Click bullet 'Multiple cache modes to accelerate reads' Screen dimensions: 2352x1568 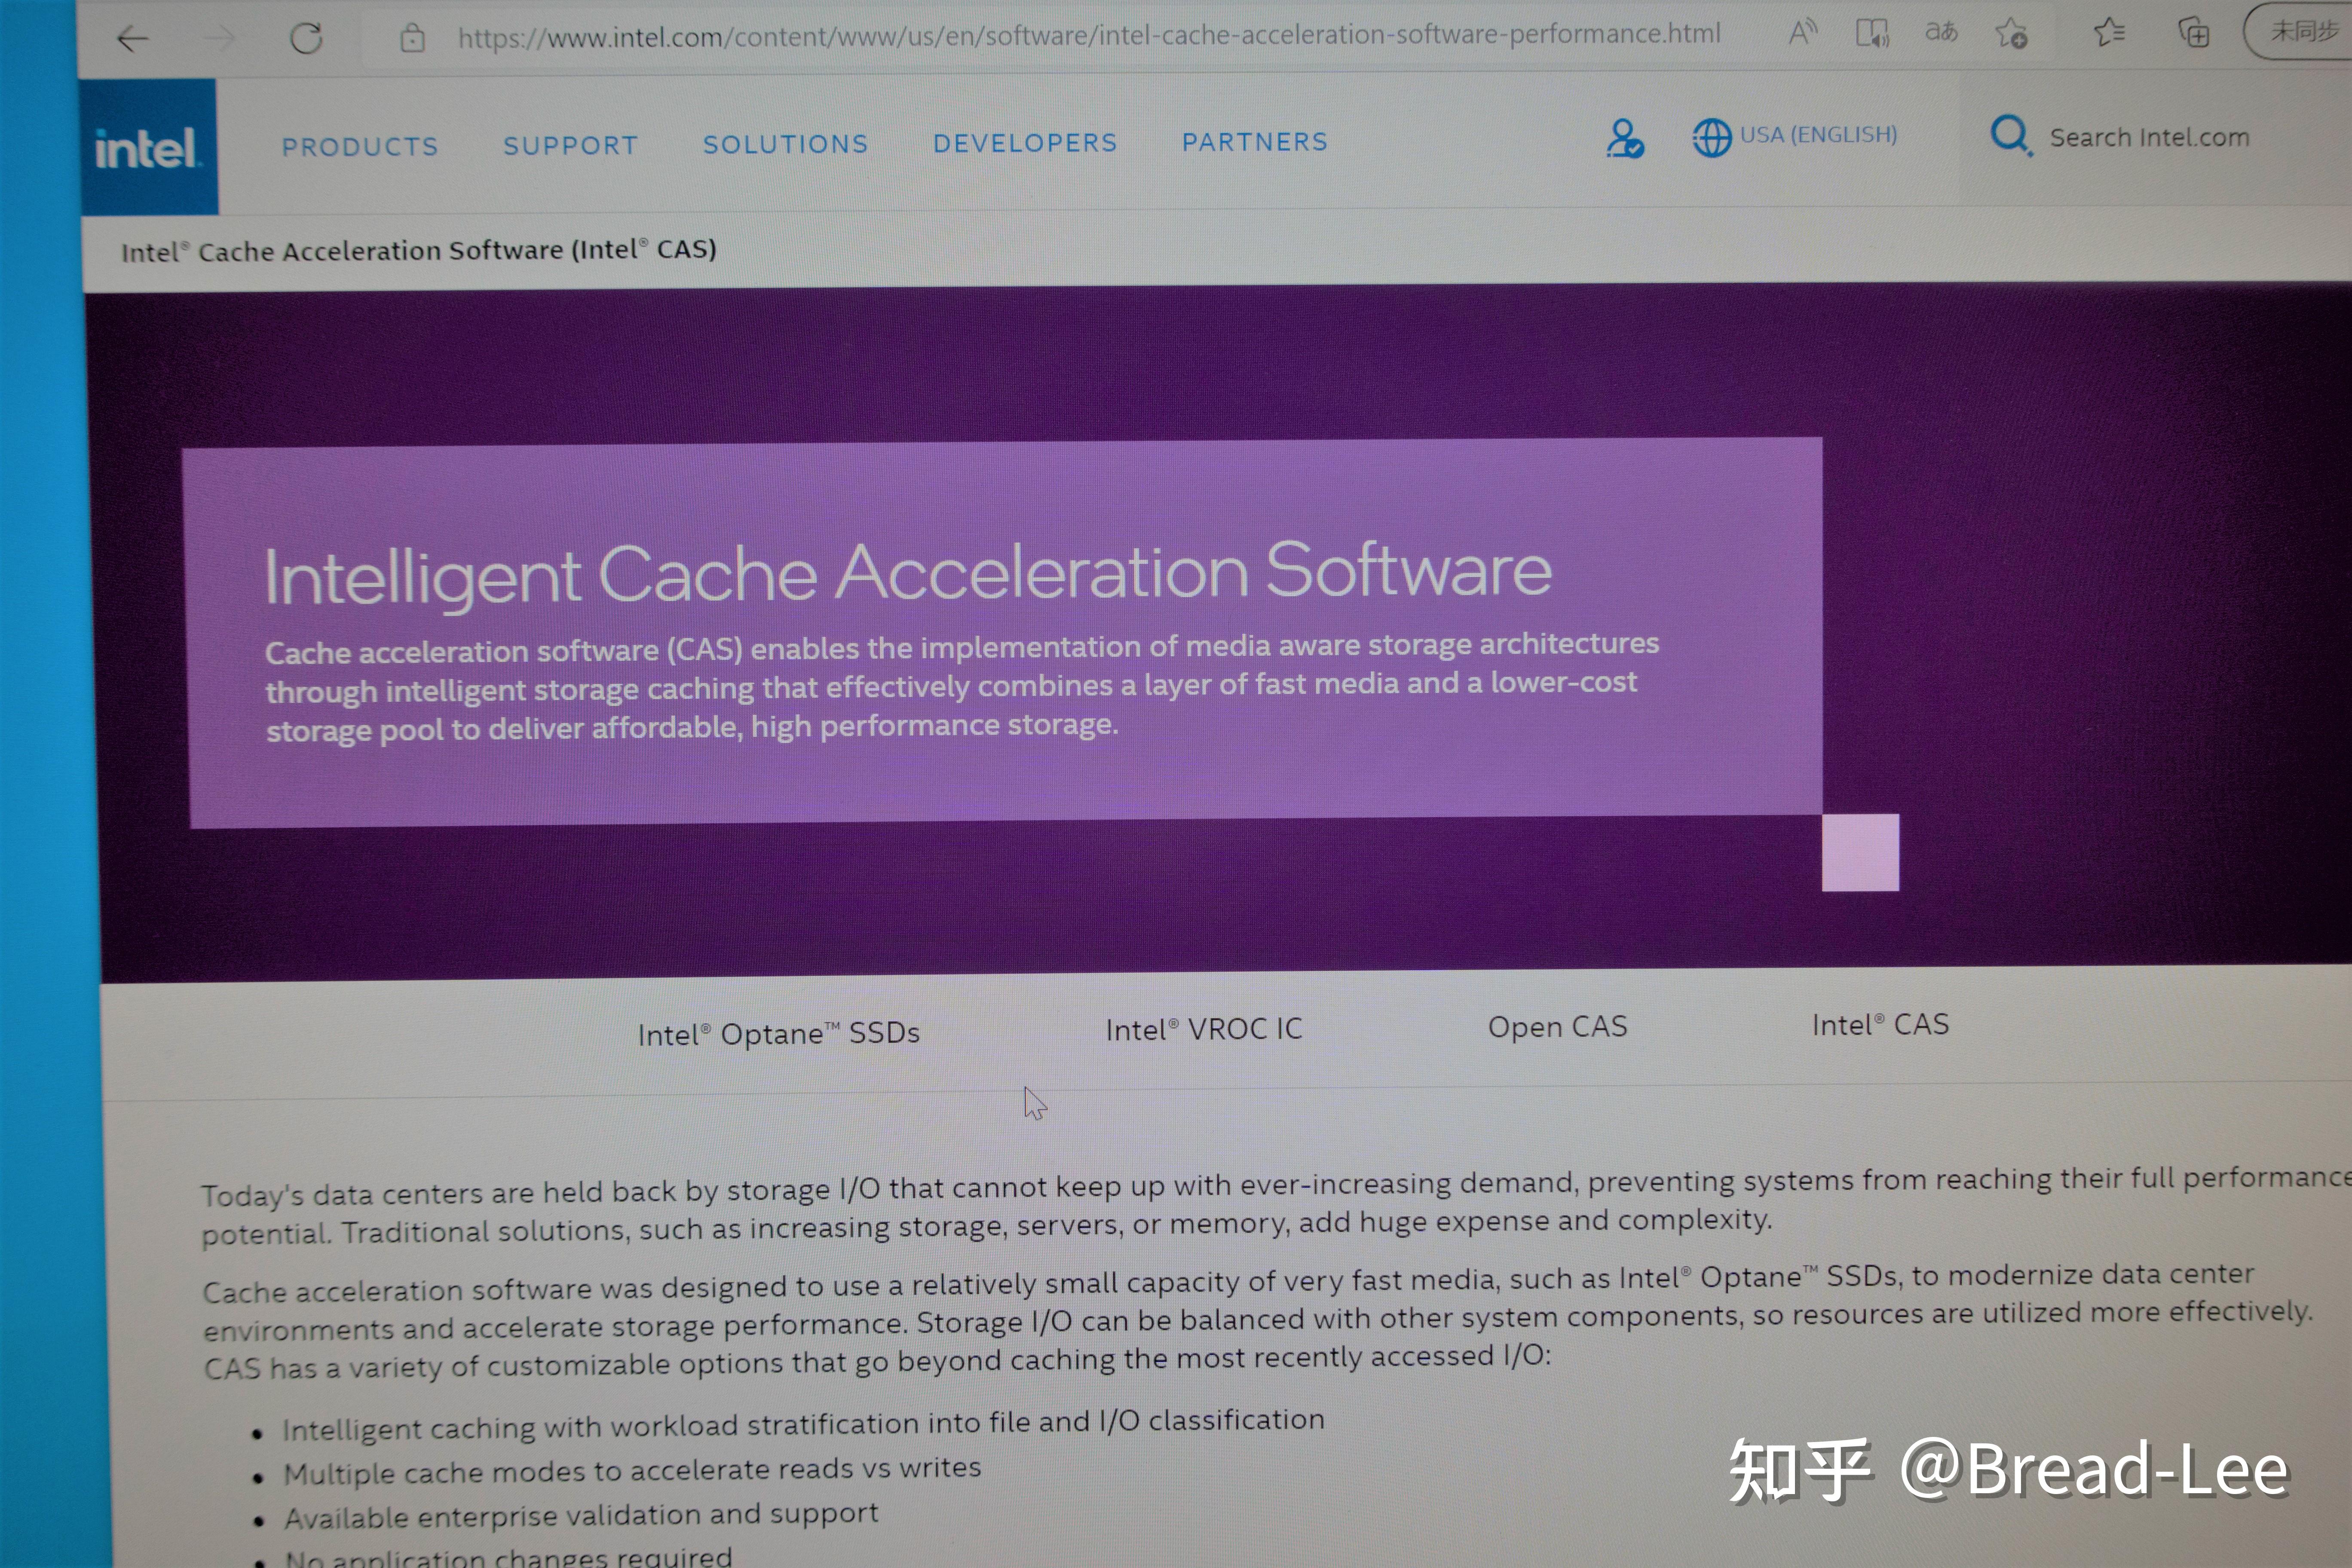click(632, 1470)
